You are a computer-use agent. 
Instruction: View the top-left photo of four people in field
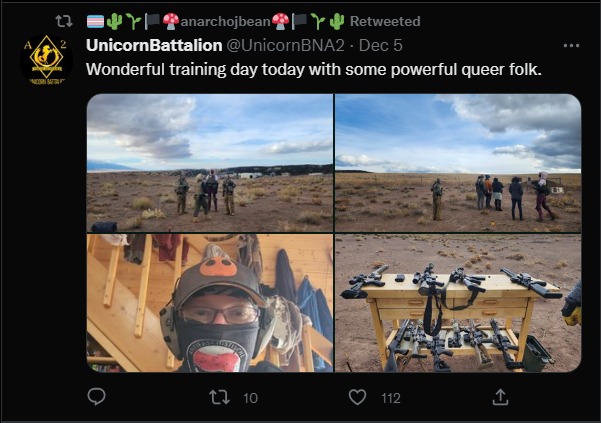pyautogui.click(x=210, y=163)
